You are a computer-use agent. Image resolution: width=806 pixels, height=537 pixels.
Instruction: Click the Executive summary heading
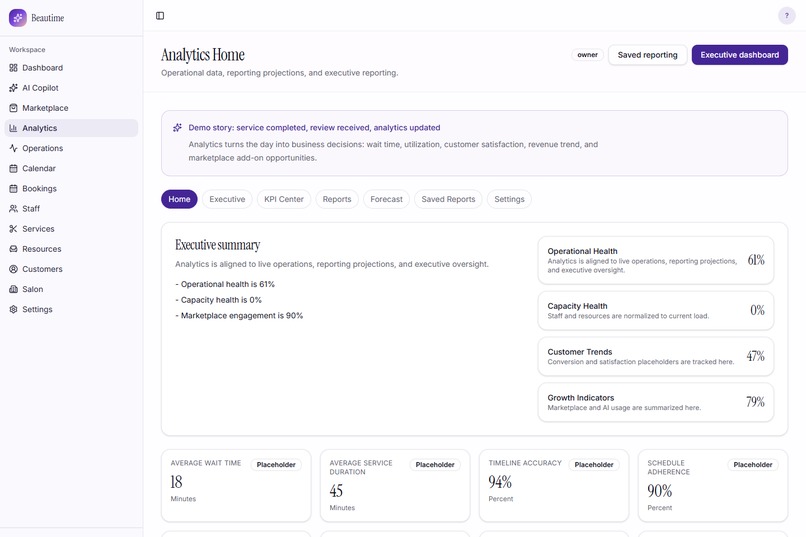tap(217, 245)
